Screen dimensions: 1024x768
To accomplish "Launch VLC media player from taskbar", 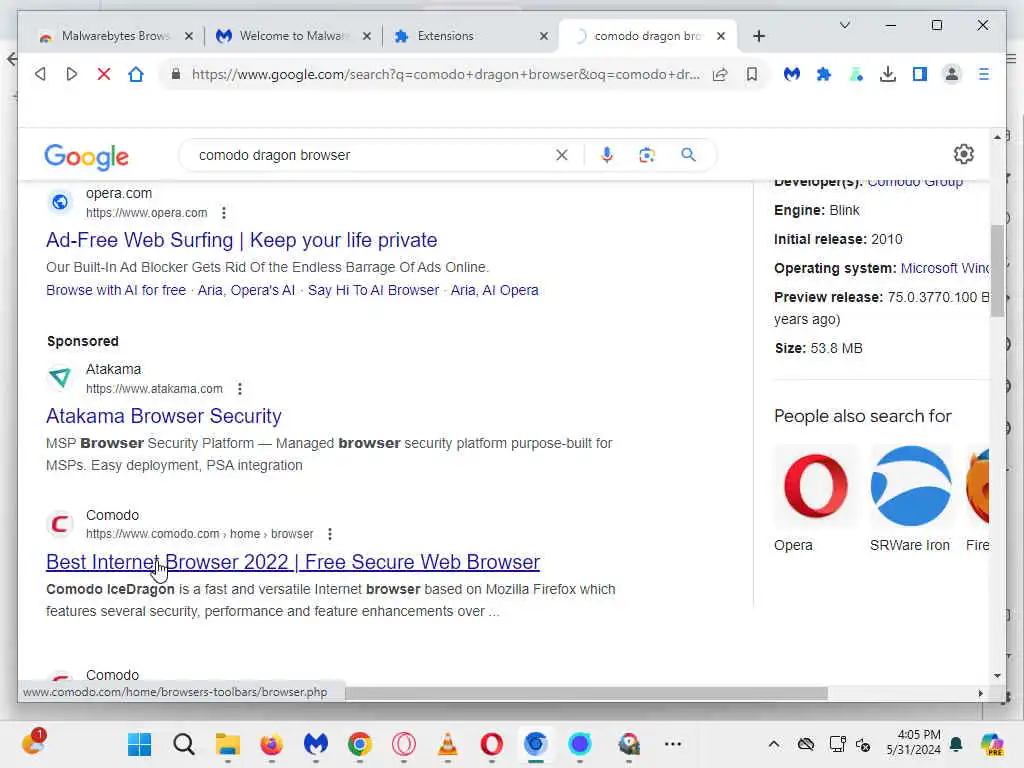I will (448, 744).
